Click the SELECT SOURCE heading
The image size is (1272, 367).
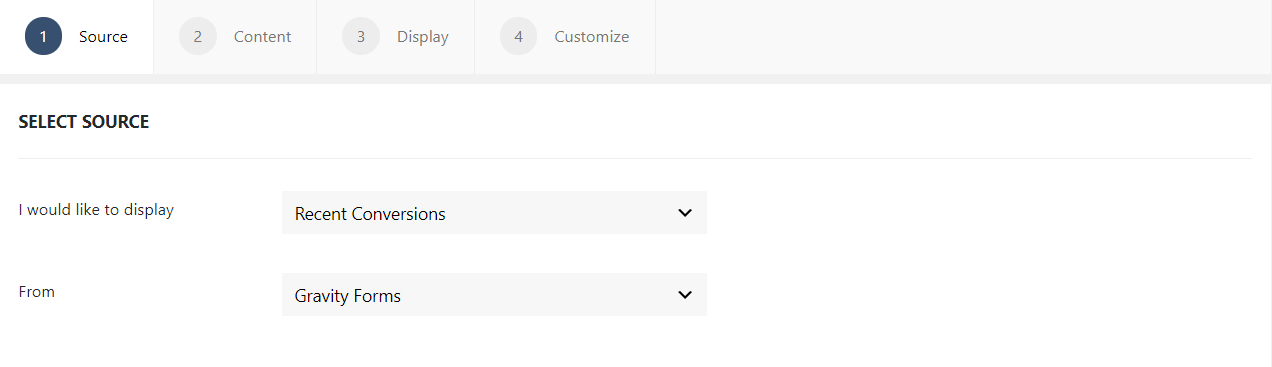[84, 122]
